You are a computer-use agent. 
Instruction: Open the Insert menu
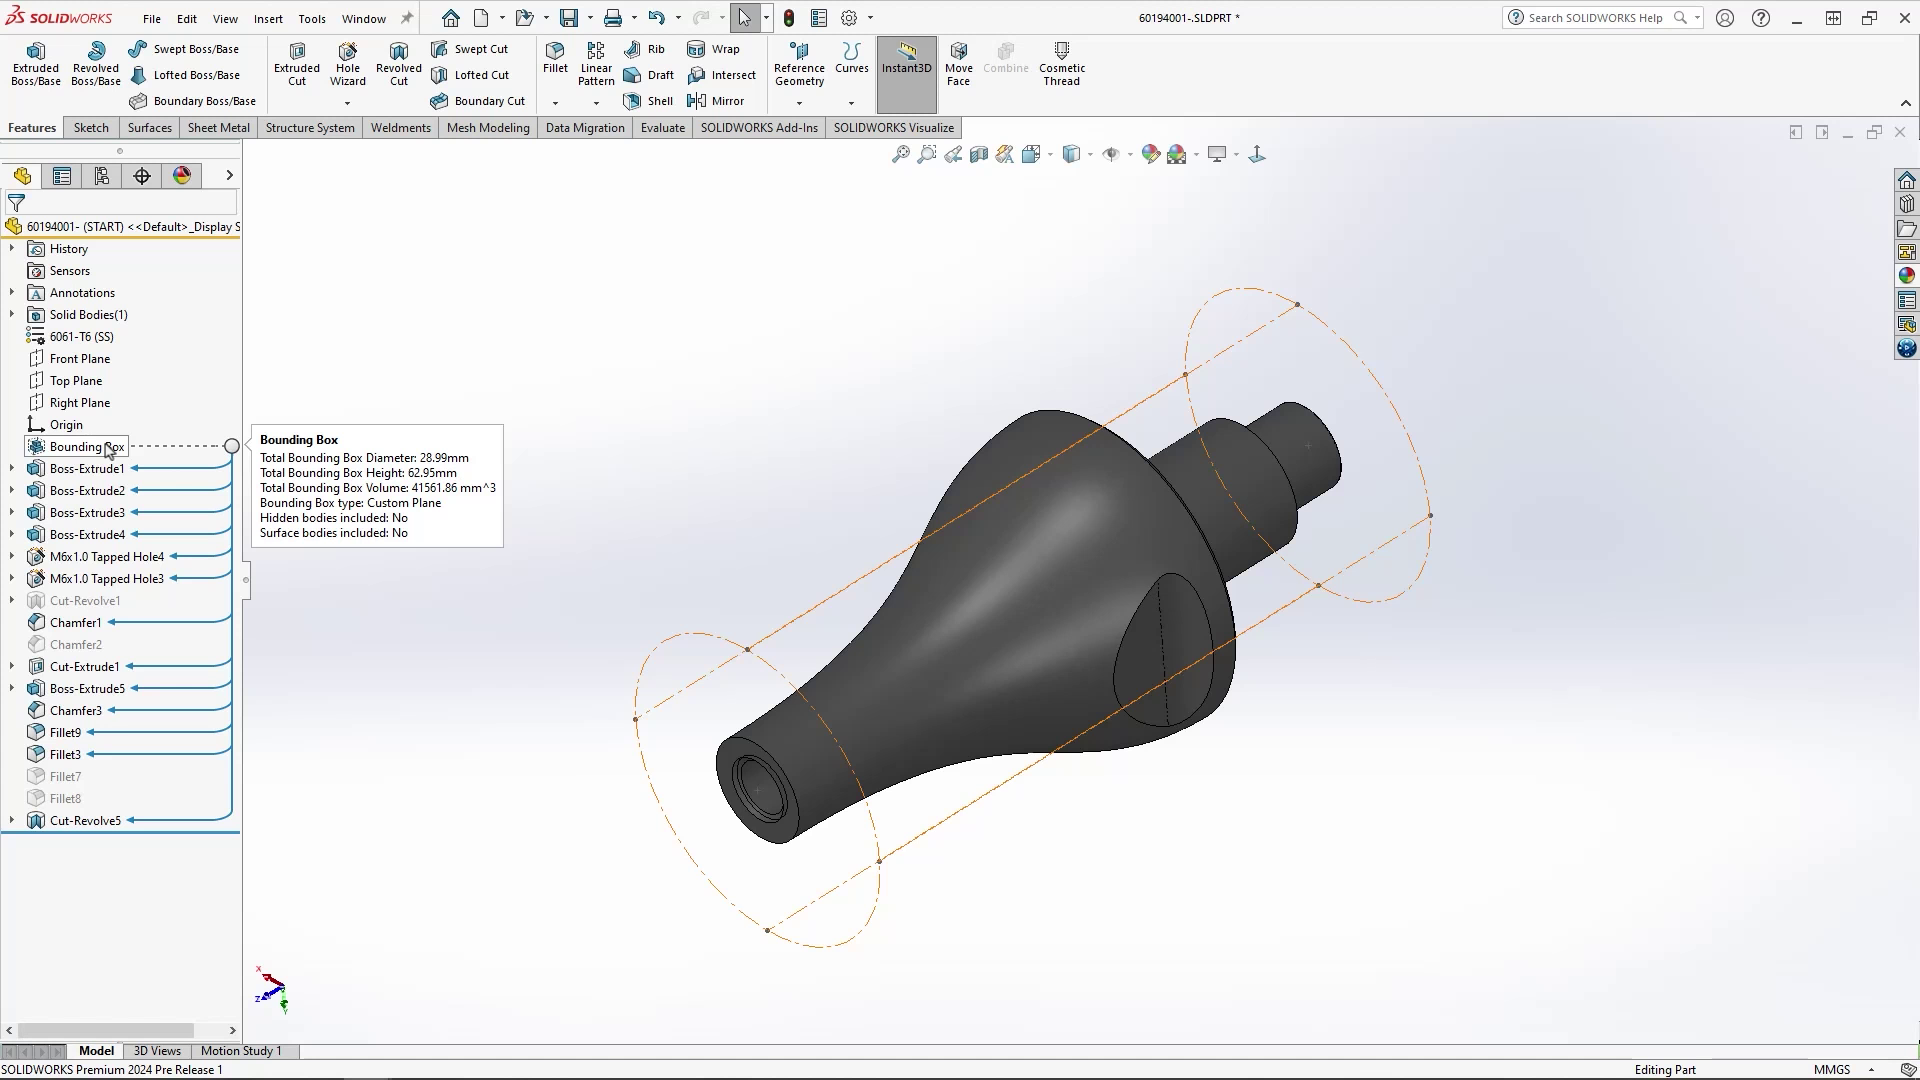[x=268, y=18]
